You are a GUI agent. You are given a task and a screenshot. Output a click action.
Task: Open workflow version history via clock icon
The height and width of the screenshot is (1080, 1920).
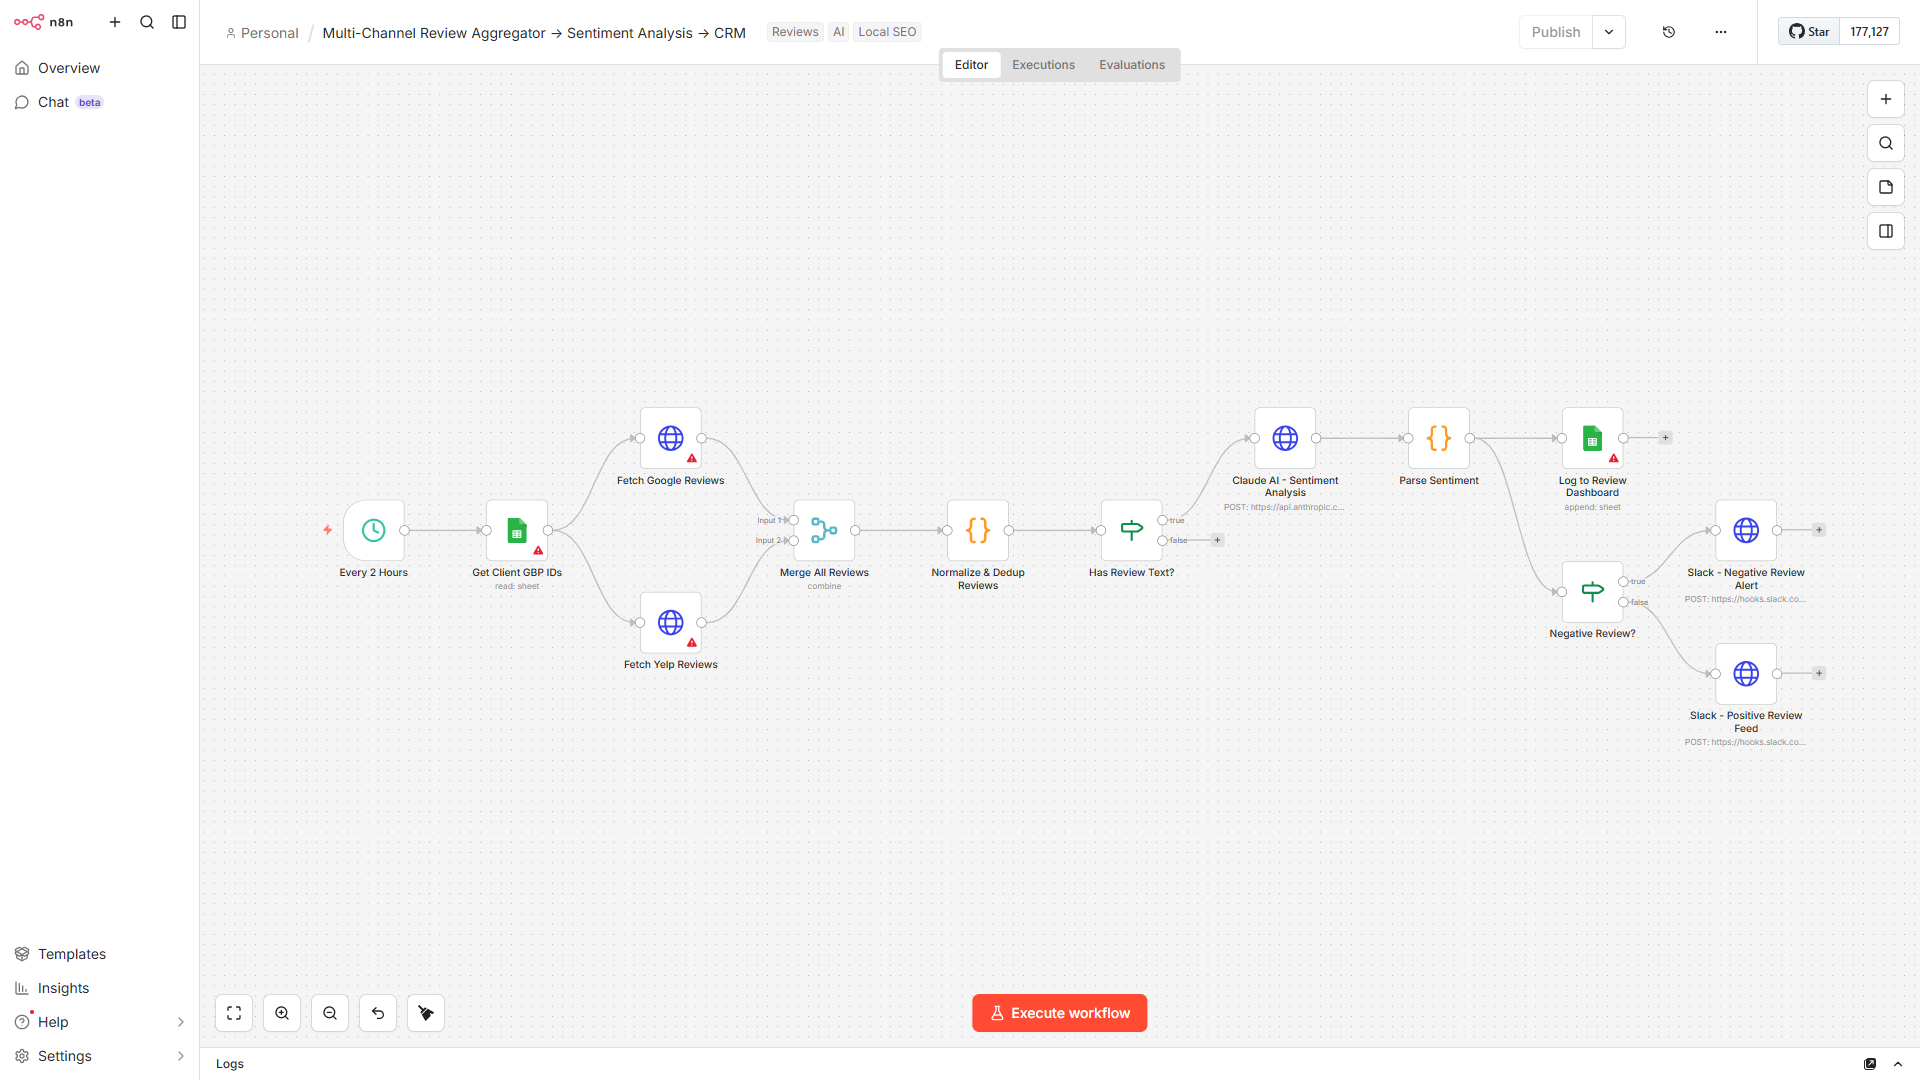point(1669,31)
